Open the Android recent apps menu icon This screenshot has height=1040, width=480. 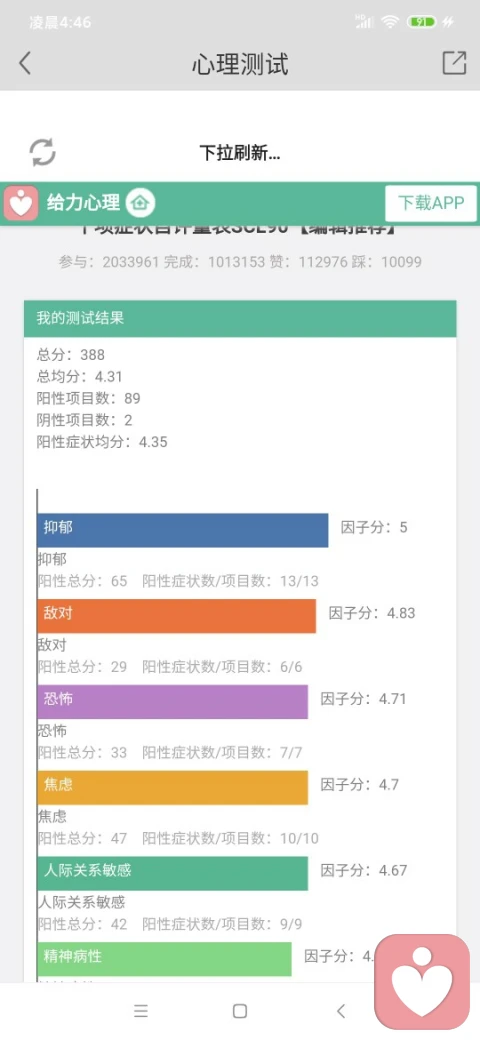point(141,1011)
